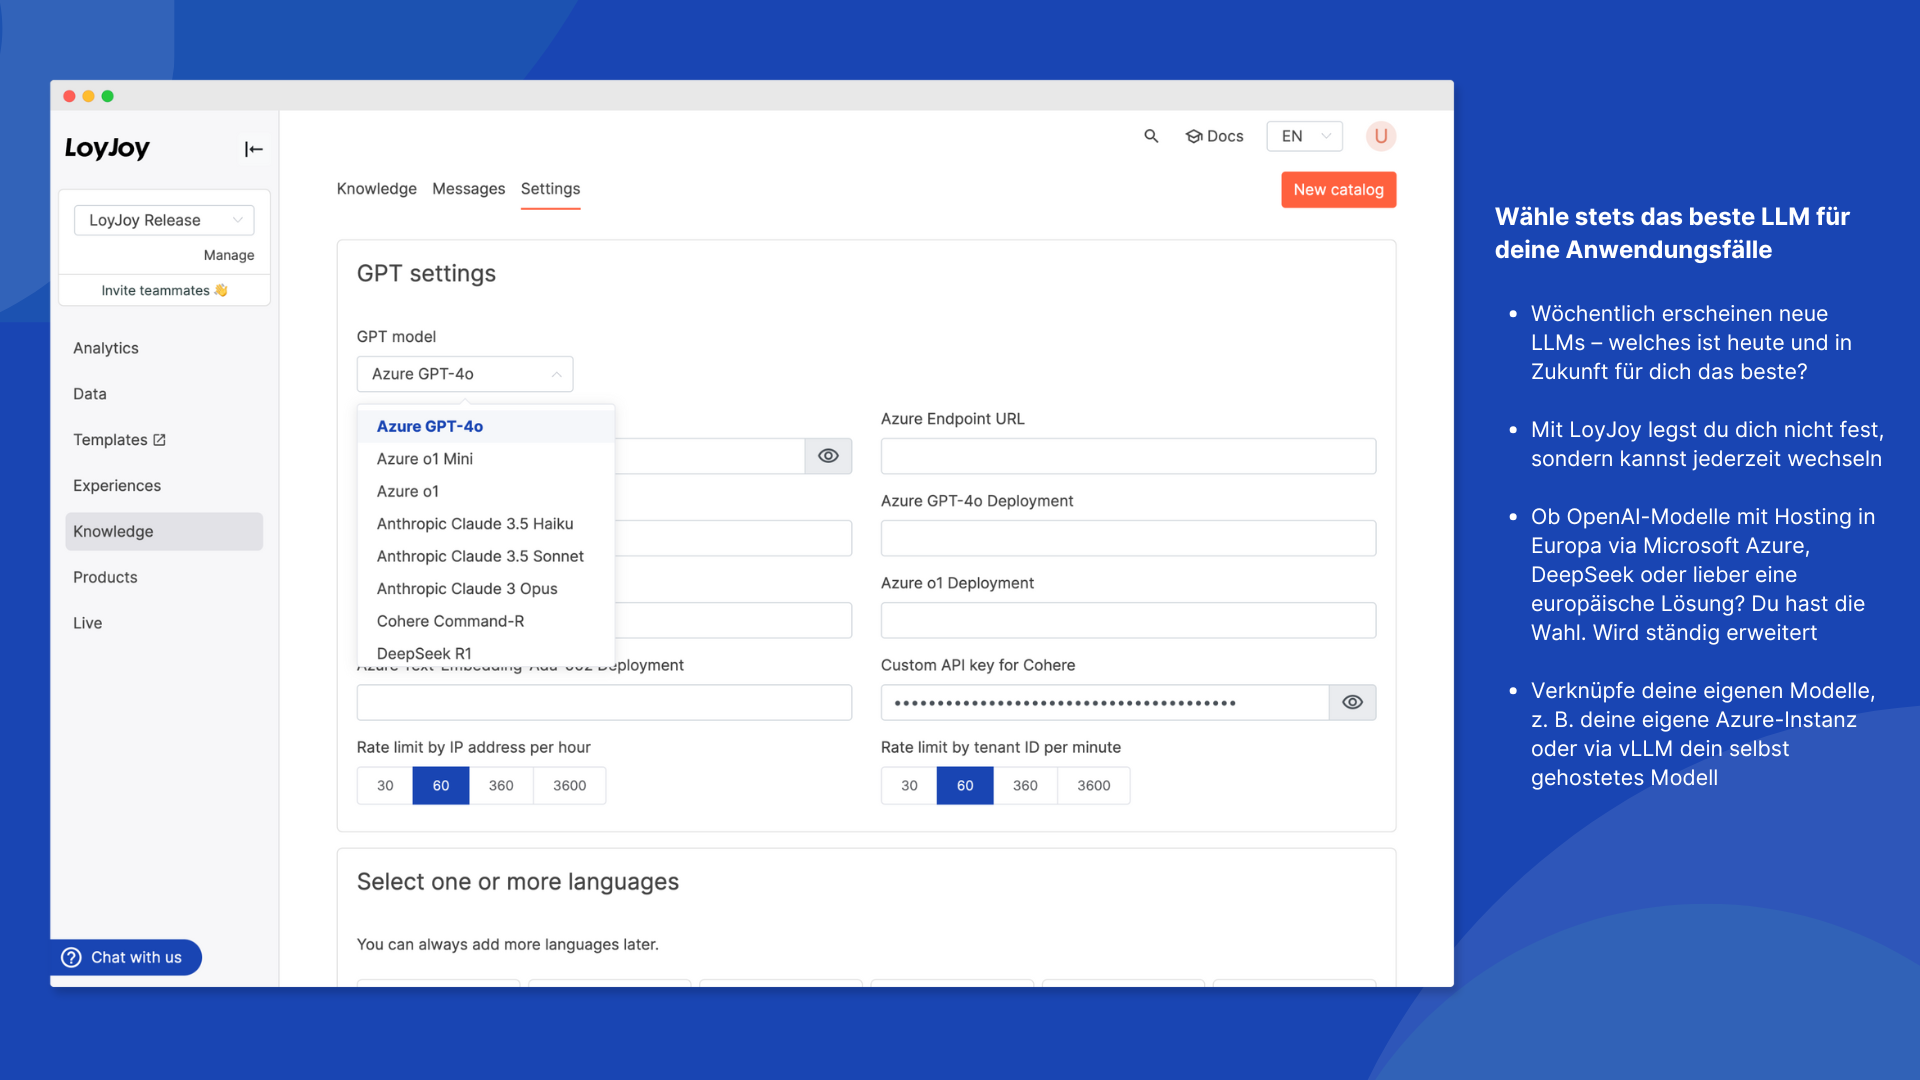Screen dimensions: 1920x1080
Task: Click the user avatar U icon
Action: click(x=1380, y=136)
